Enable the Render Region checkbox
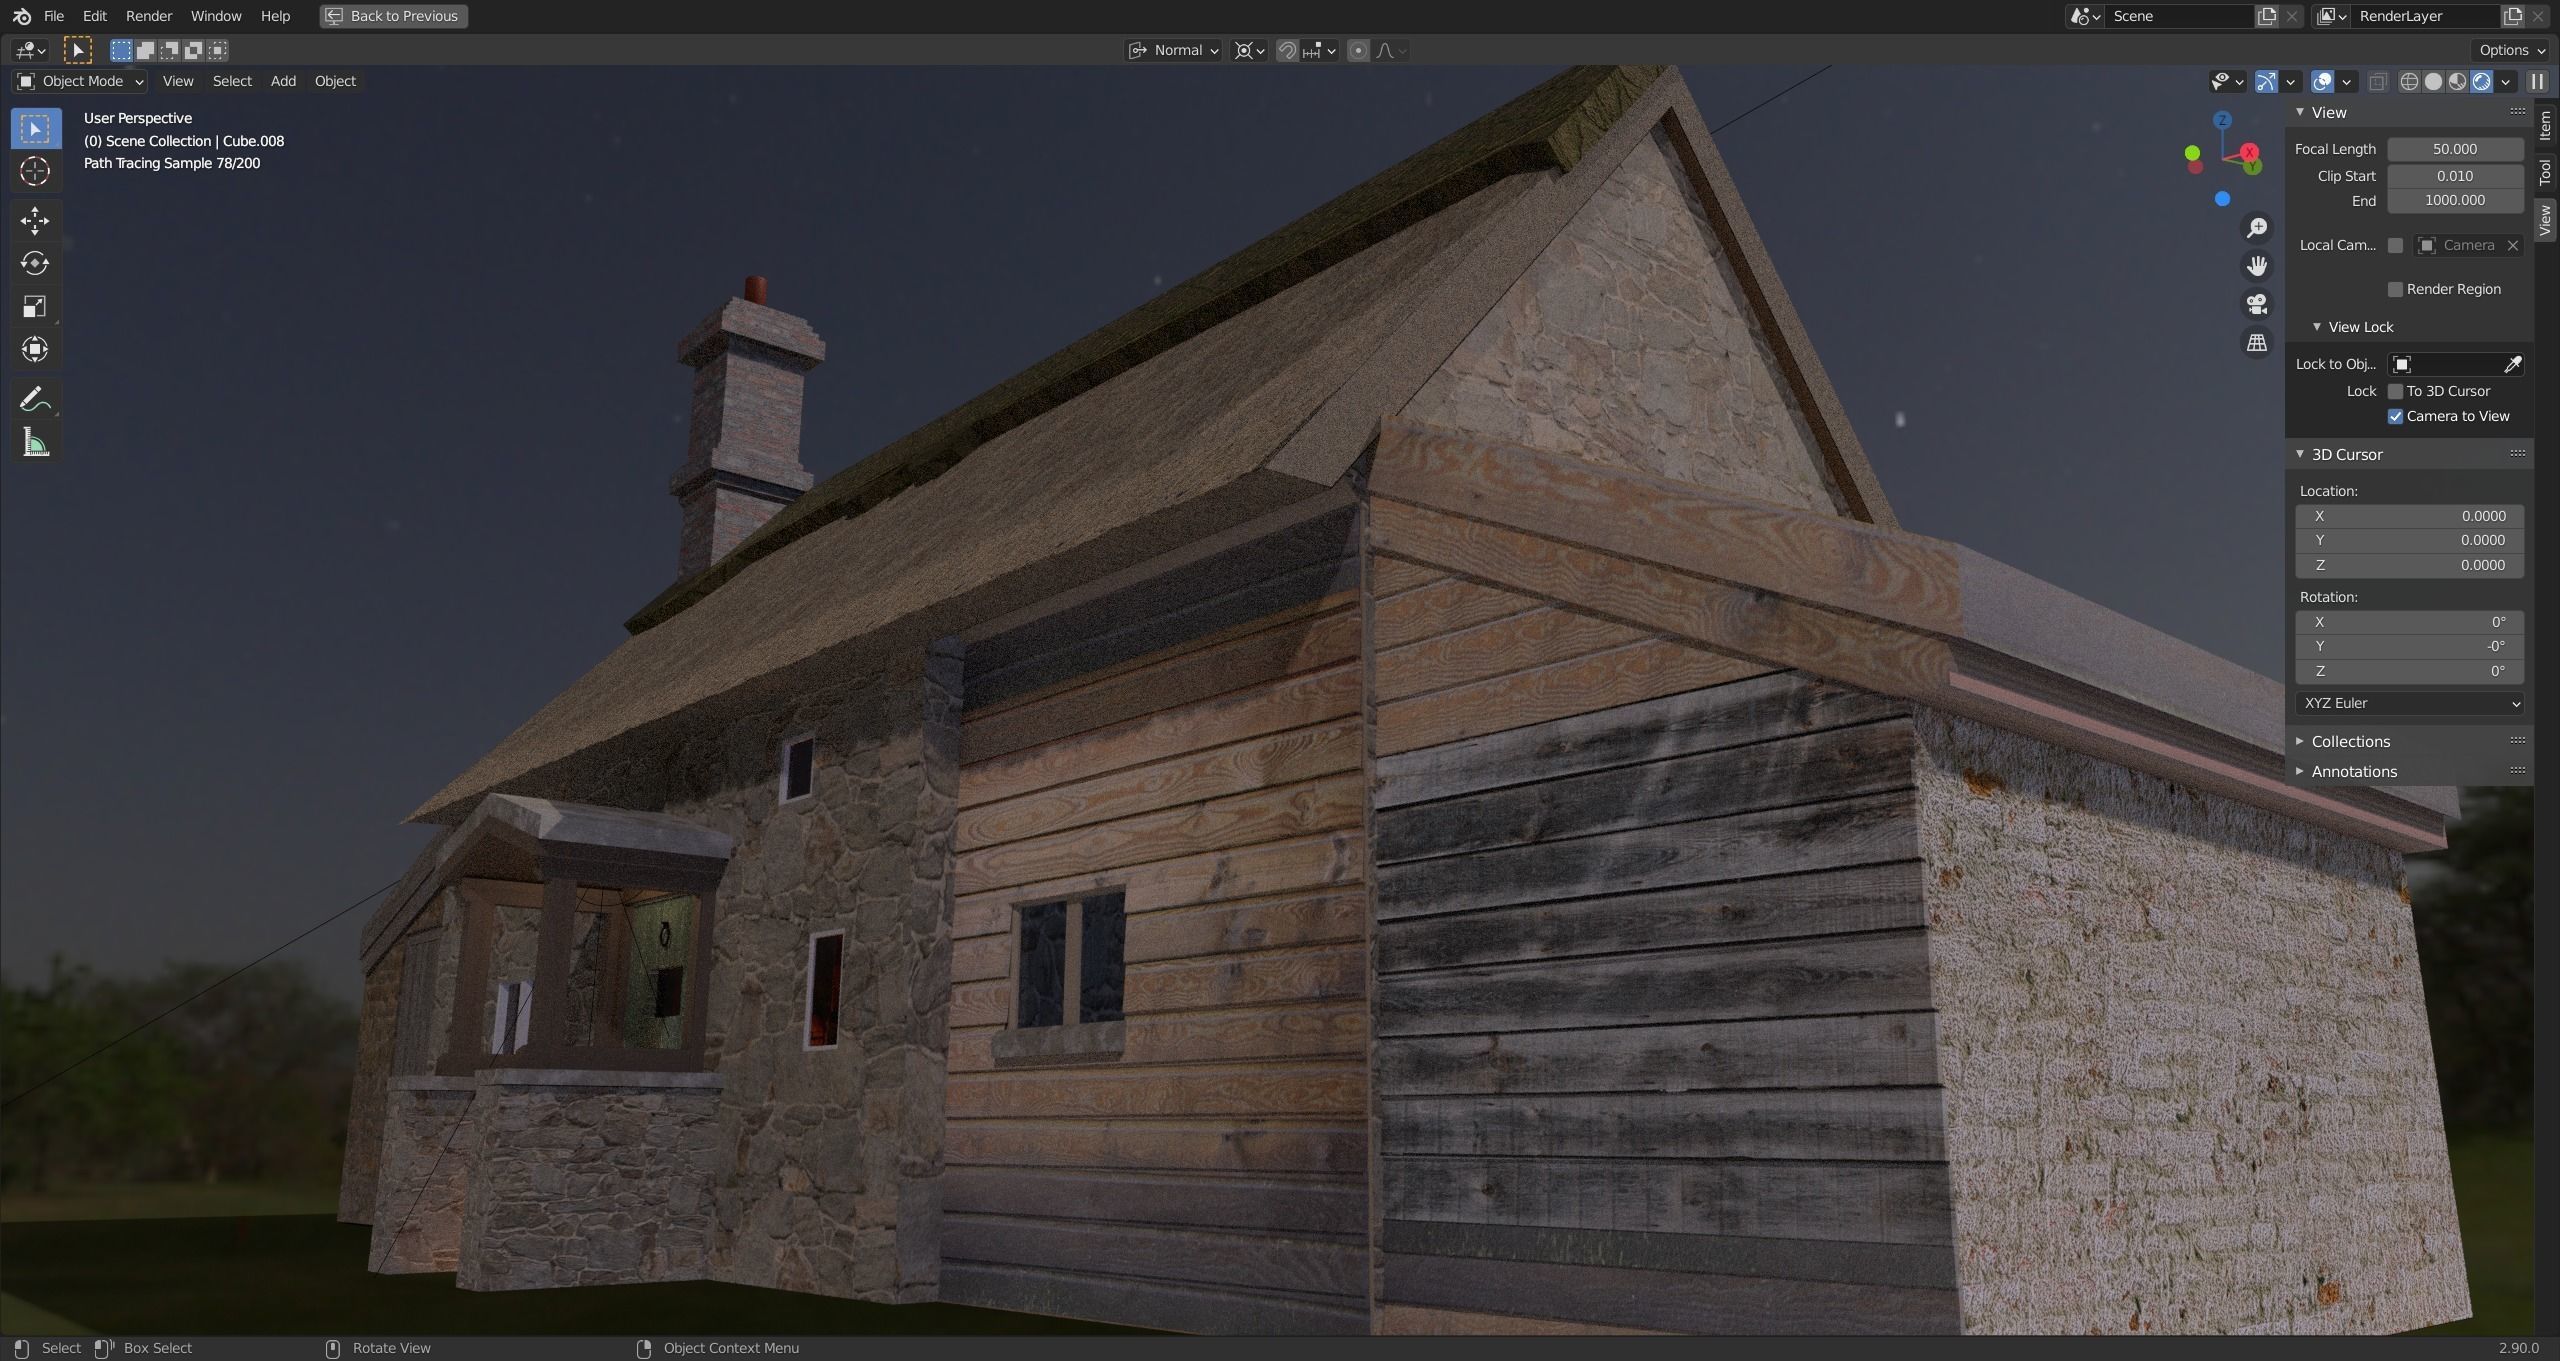2560x1361 pixels. 2395,289
